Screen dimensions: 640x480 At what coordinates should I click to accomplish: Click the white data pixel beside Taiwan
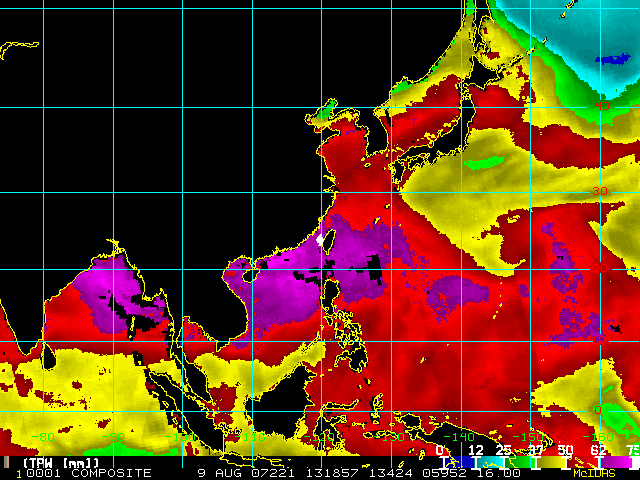click(x=320, y=240)
